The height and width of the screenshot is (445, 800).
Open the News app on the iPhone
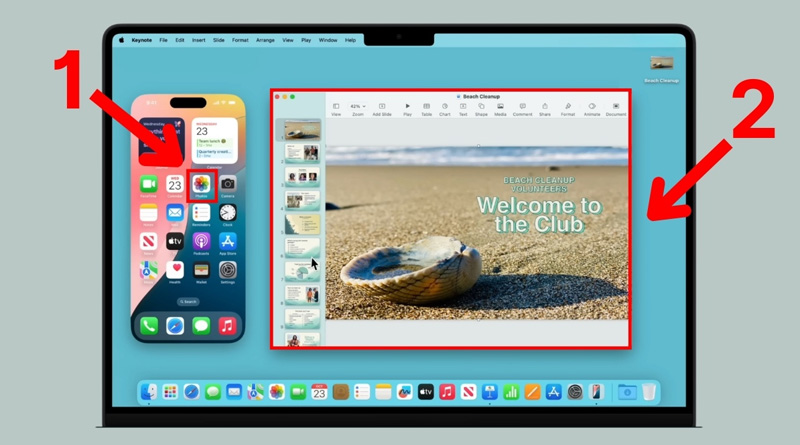point(148,241)
